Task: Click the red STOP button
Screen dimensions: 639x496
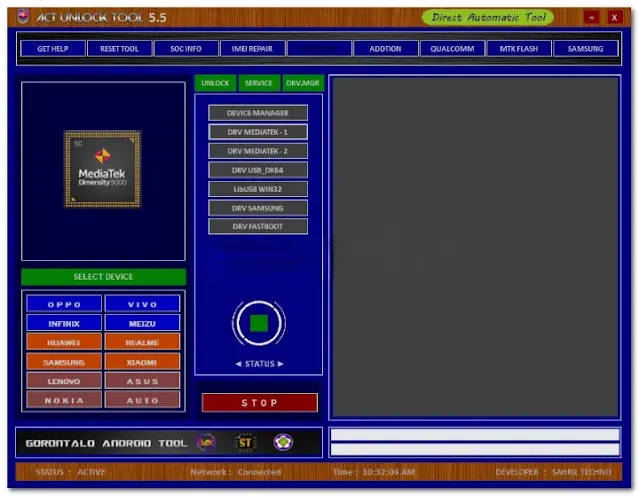Action: 260,403
